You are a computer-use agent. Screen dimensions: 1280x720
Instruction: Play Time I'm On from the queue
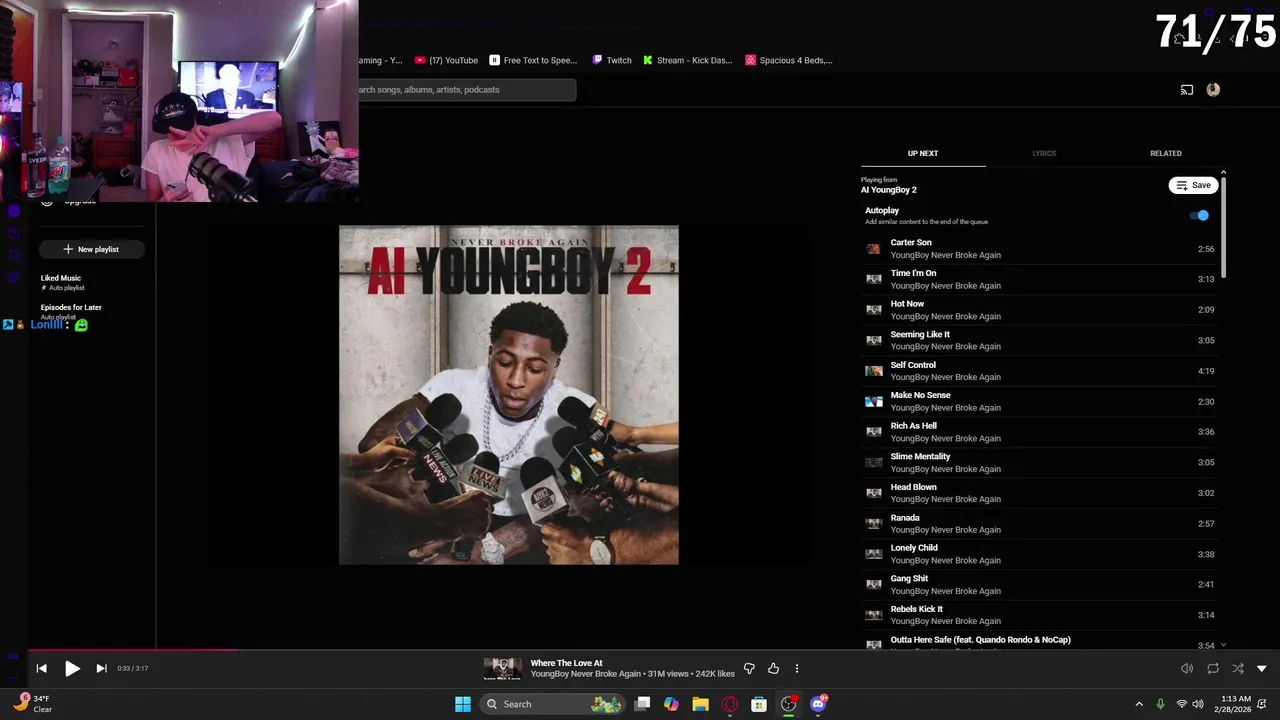coord(1040,279)
